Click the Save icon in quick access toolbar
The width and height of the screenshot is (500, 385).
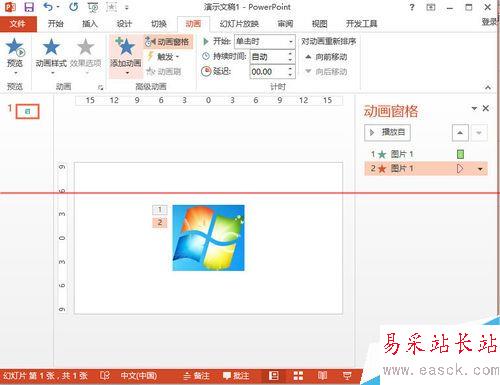tap(29, 7)
